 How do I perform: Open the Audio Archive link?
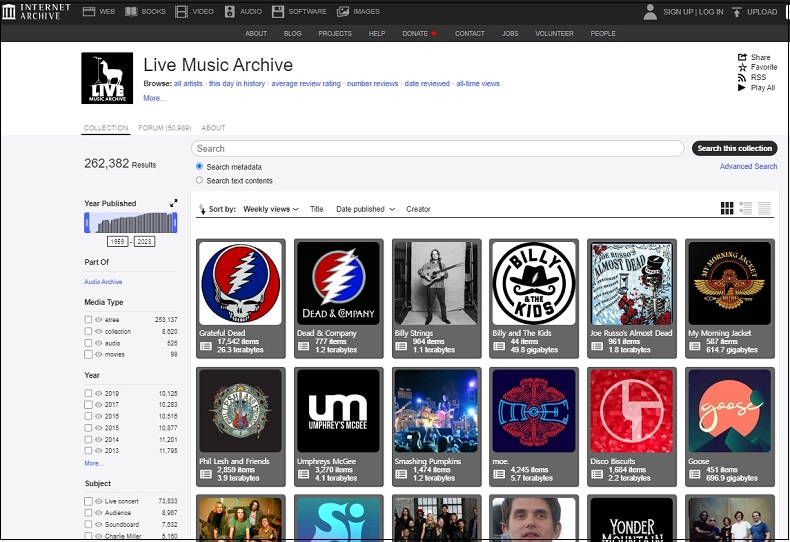coord(103,282)
